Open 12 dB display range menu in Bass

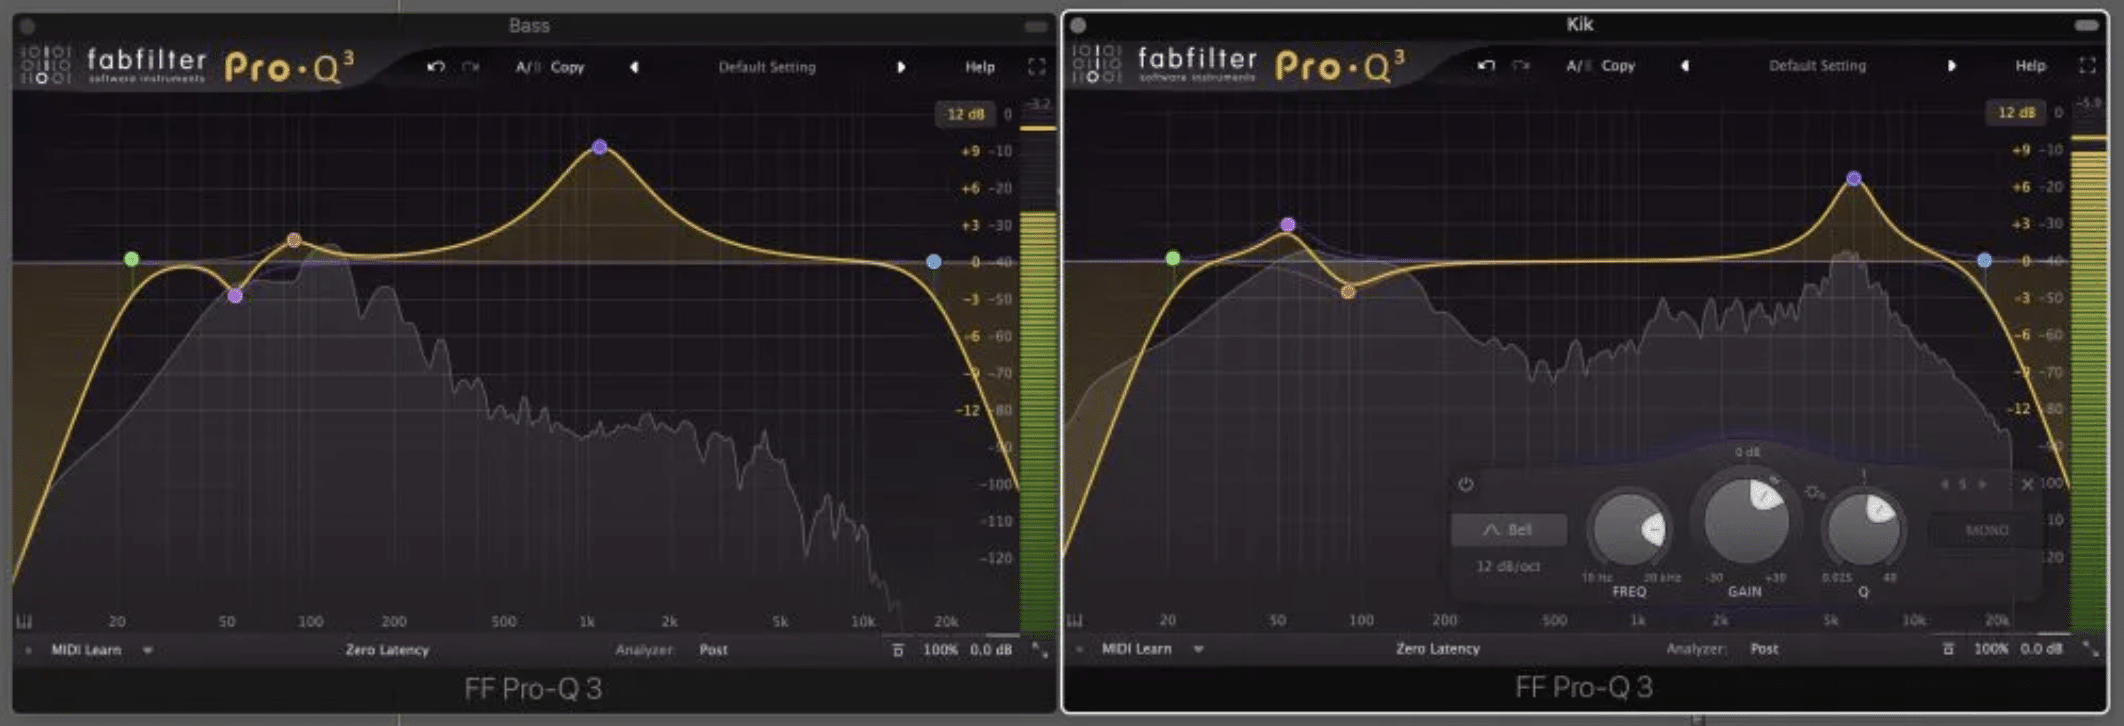pos(965,114)
